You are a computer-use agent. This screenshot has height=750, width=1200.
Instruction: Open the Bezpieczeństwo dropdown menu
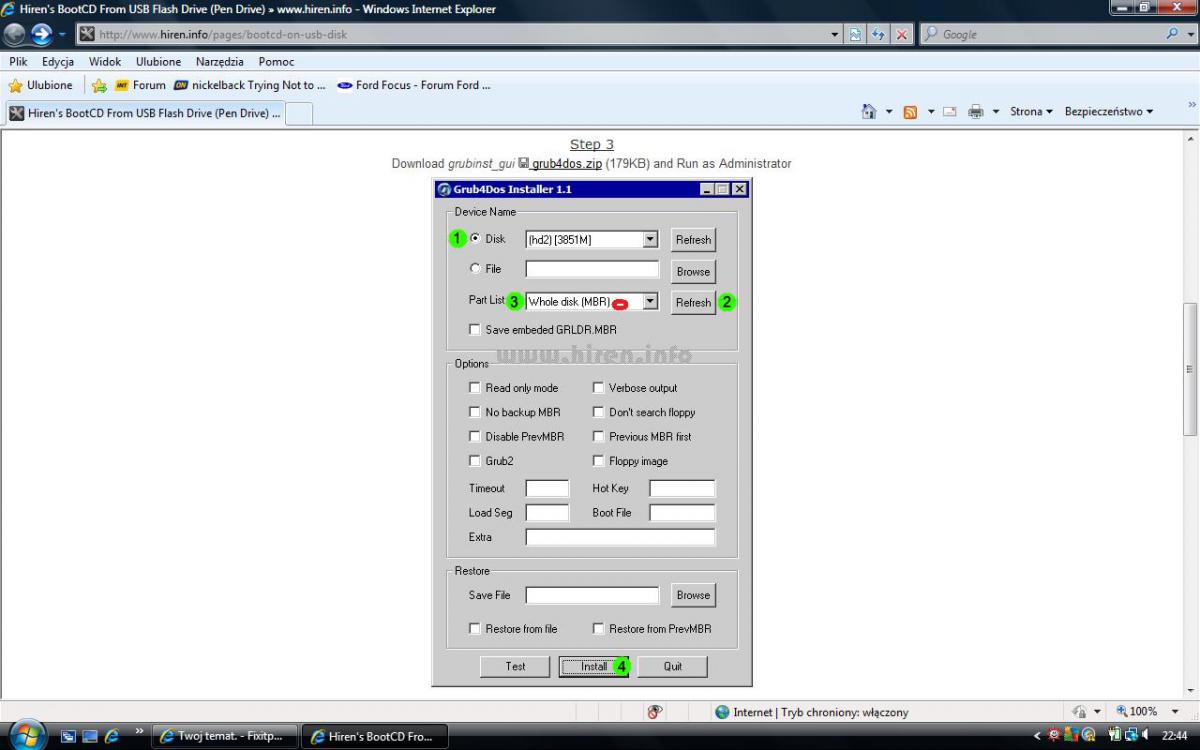click(x=1109, y=112)
